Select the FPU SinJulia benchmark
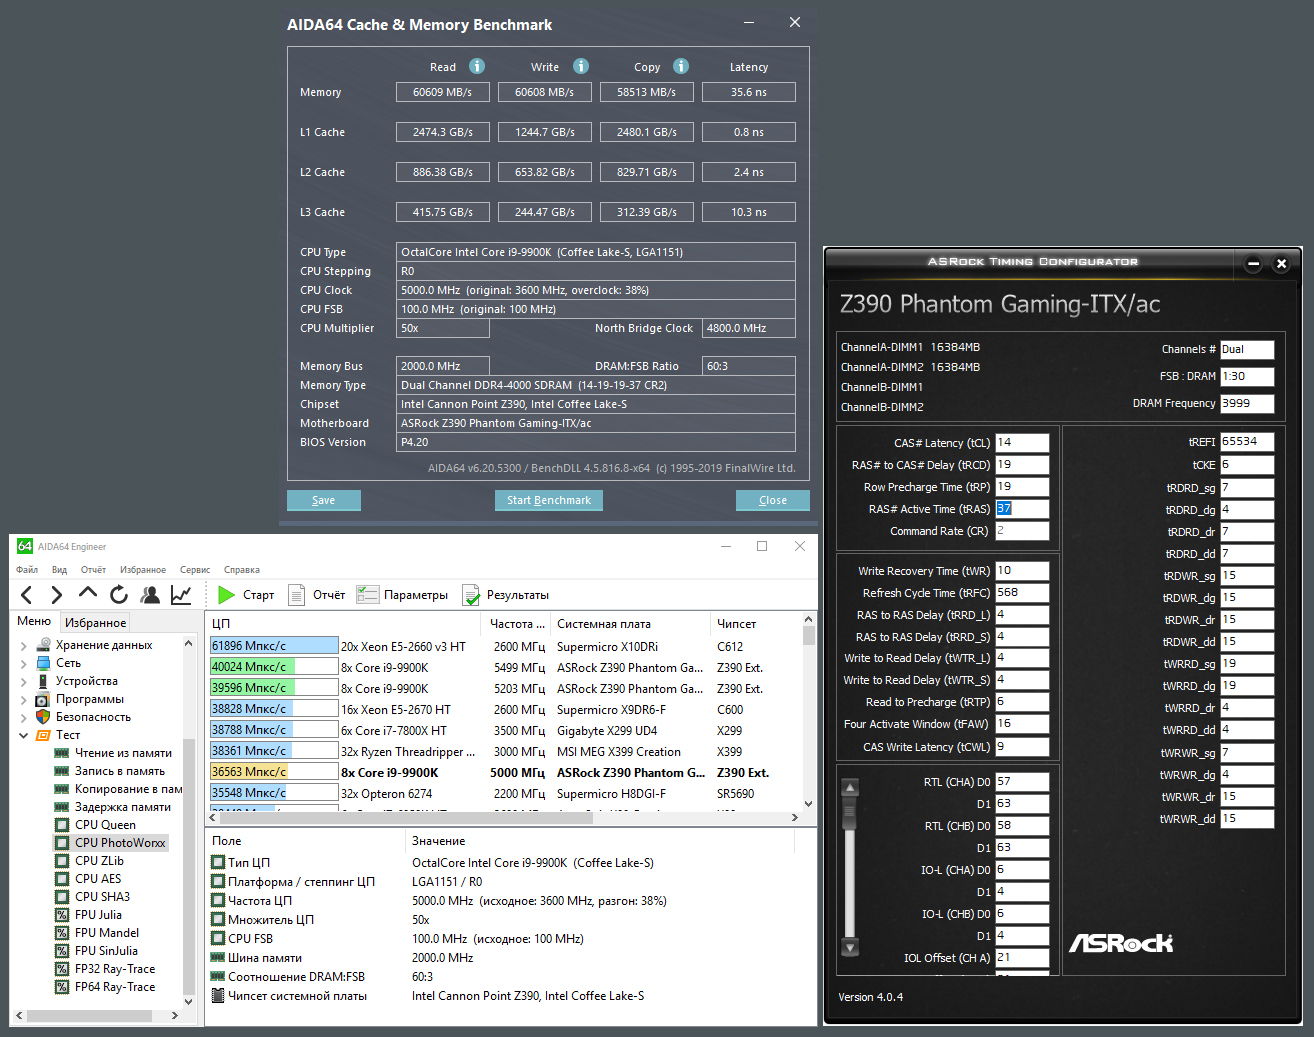The height and width of the screenshot is (1037, 1314). pos(97,951)
